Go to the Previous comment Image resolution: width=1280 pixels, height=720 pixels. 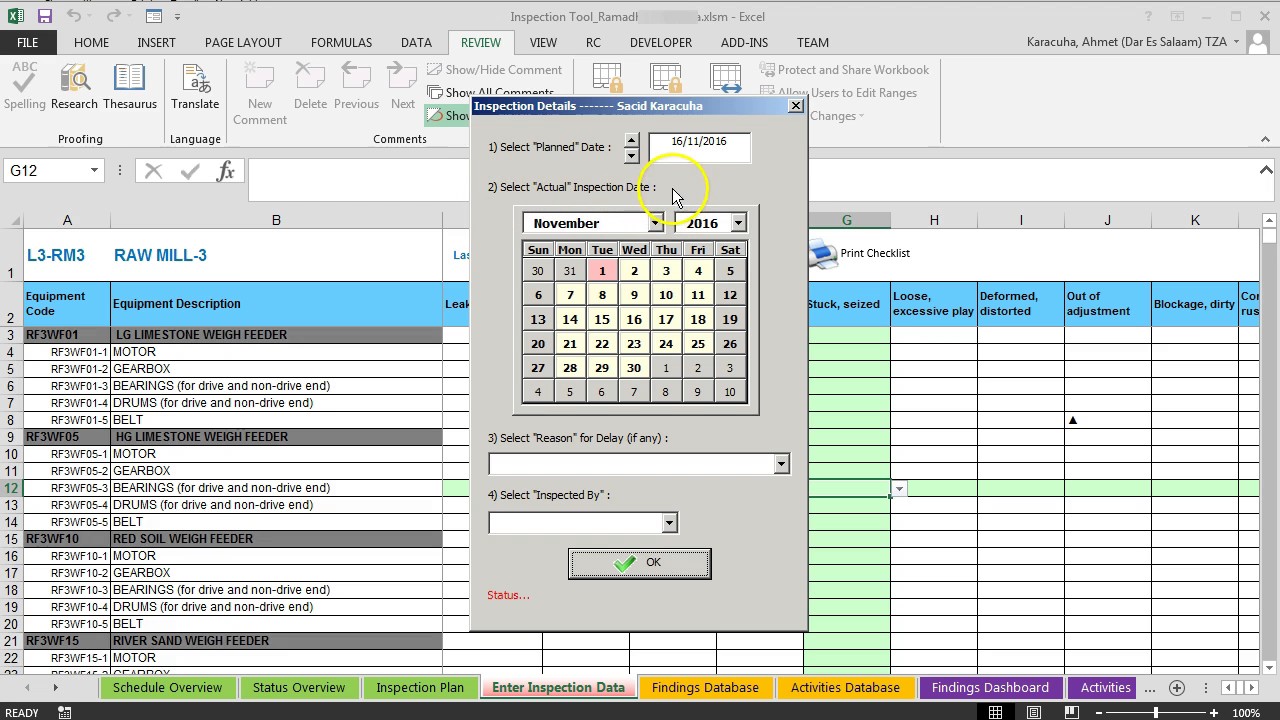(356, 86)
